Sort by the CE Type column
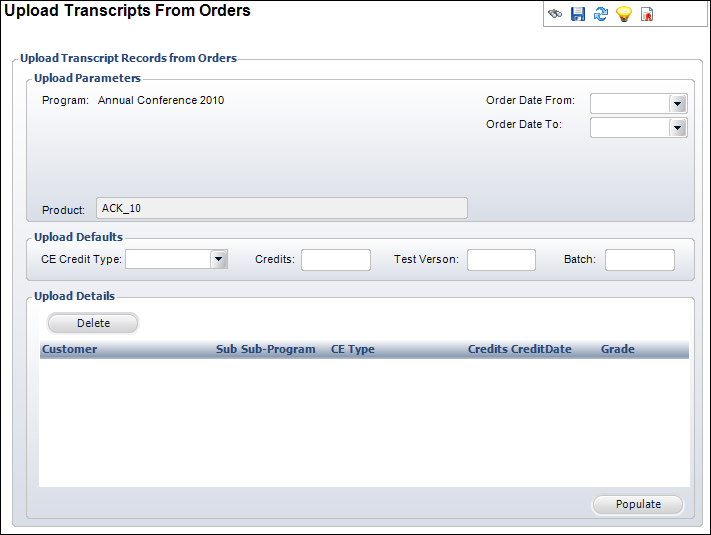 click(353, 350)
